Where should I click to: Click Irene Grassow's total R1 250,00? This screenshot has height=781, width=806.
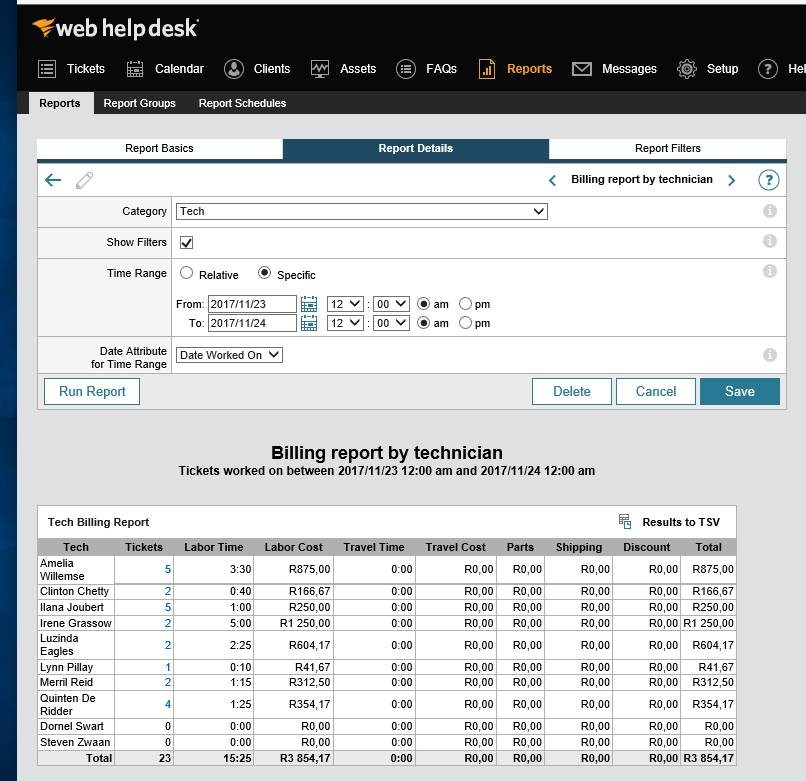coord(708,623)
